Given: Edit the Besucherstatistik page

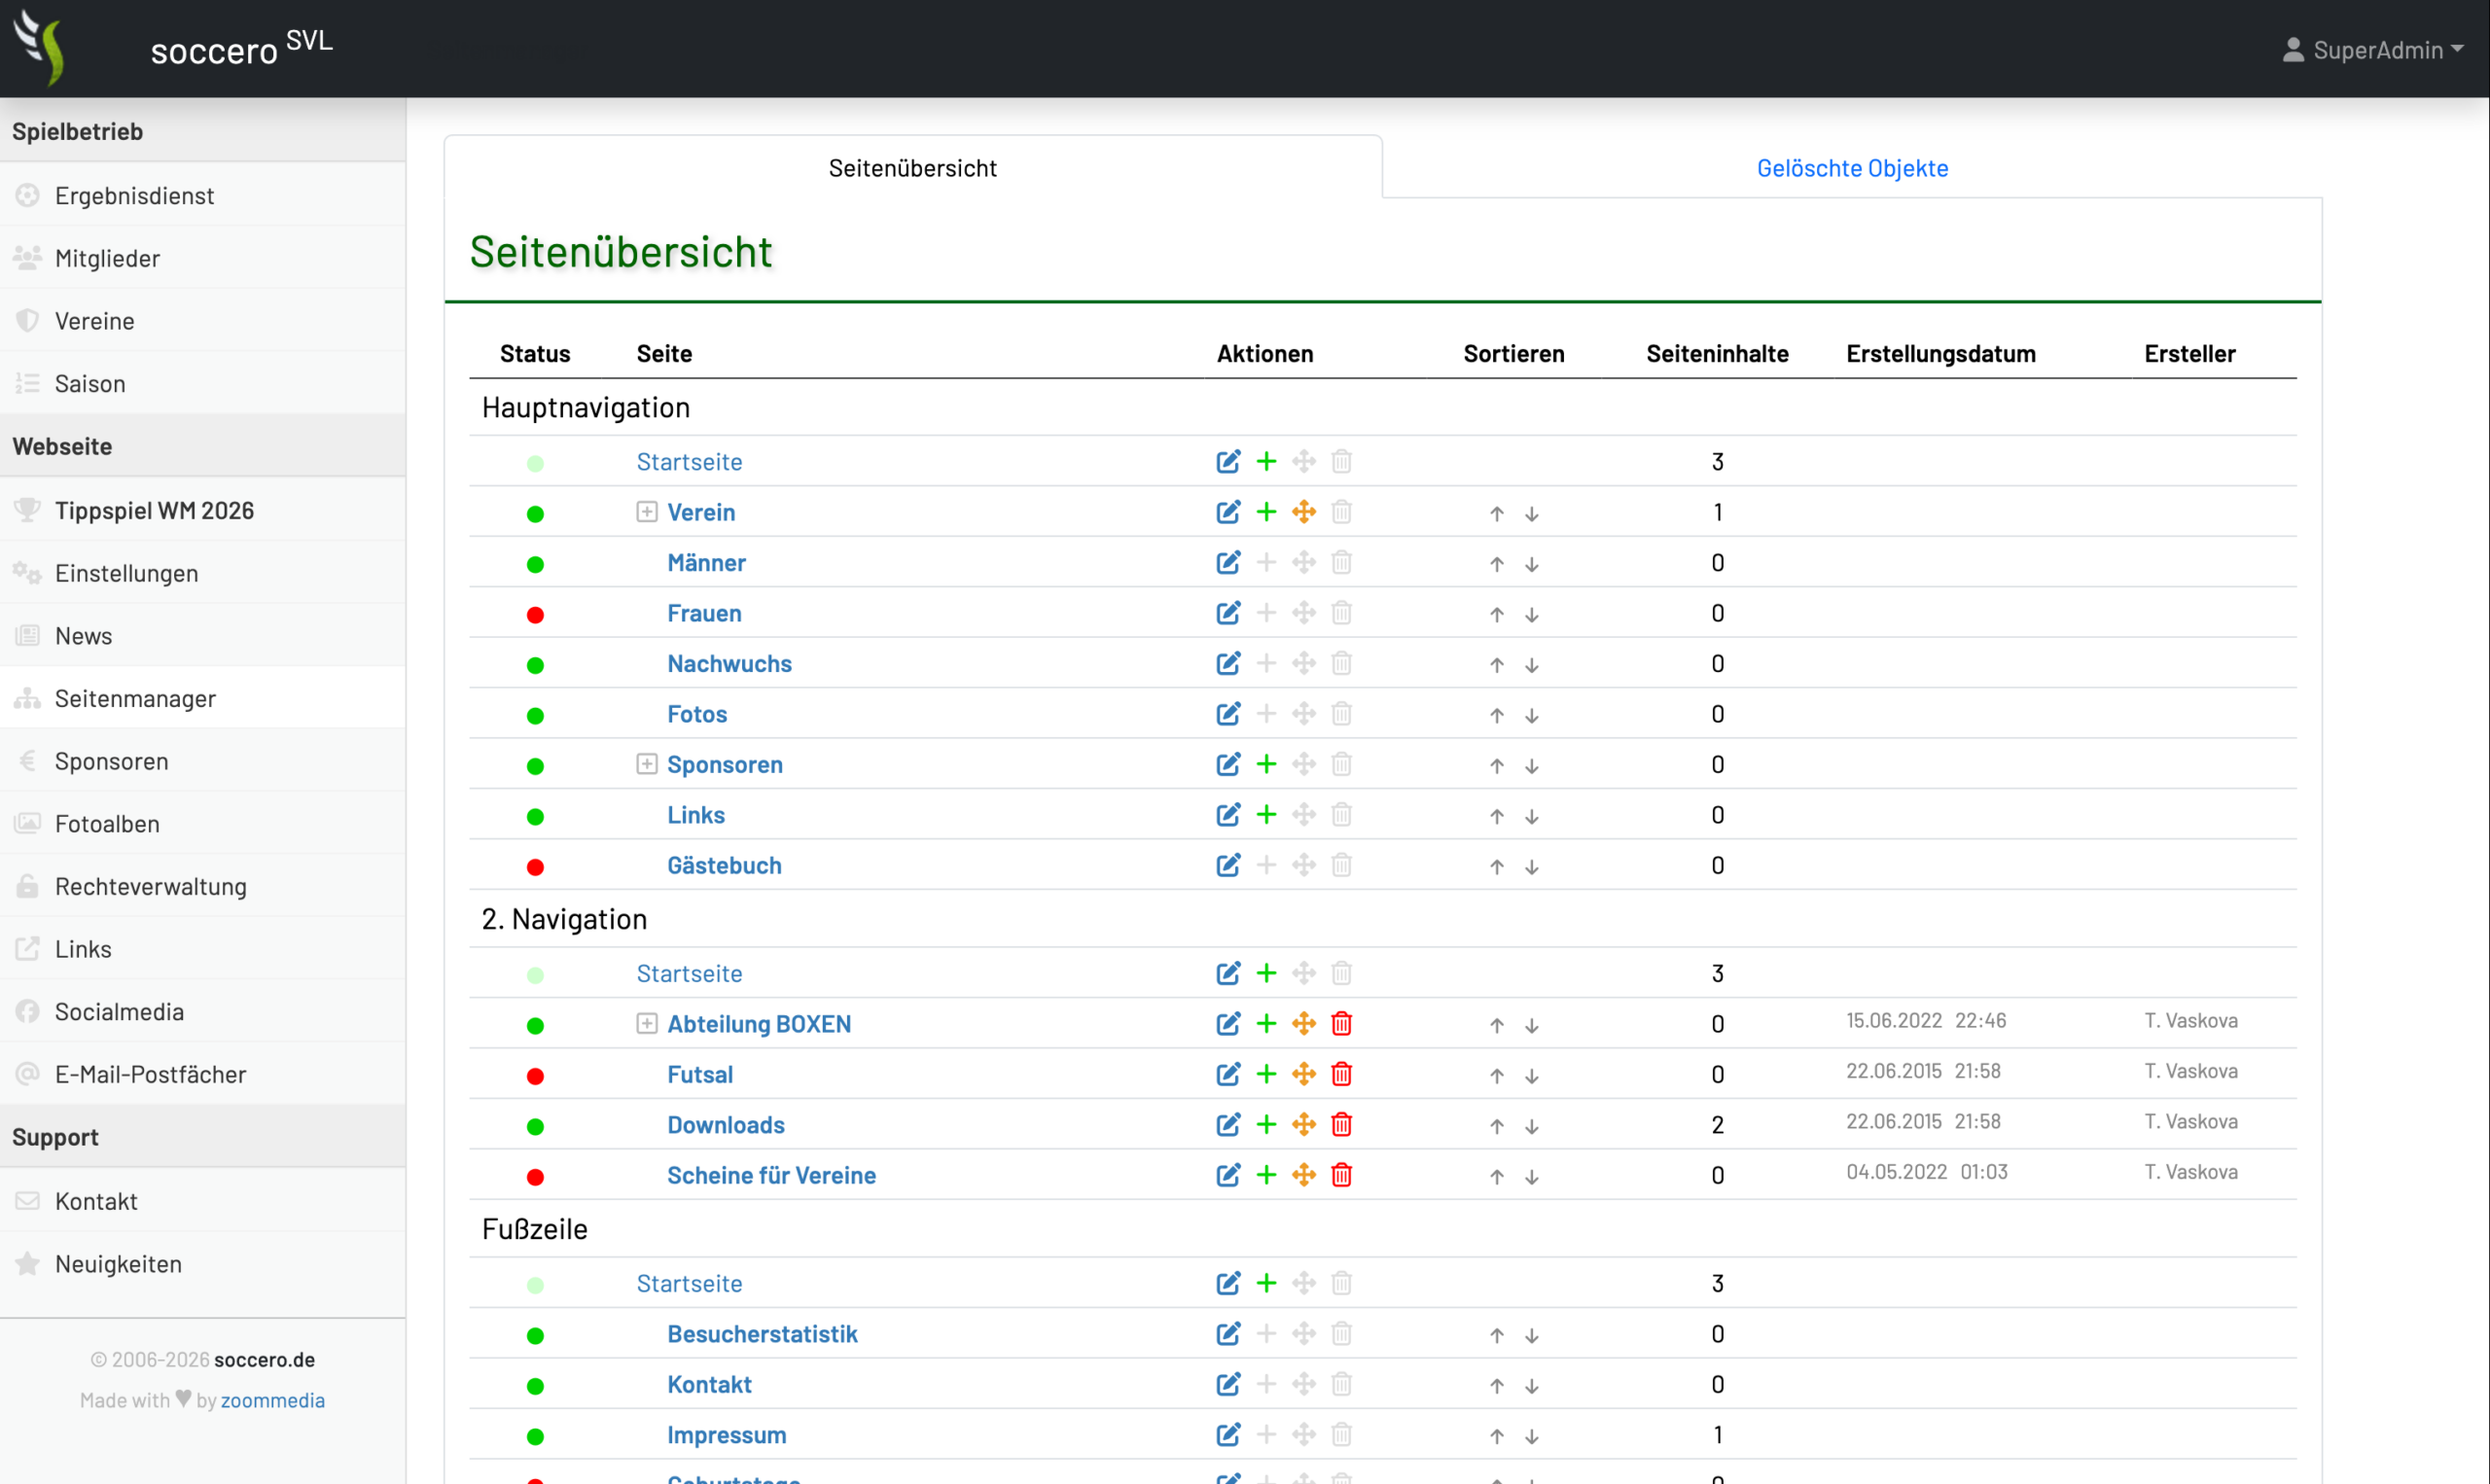Looking at the screenshot, I should pos(1228,1334).
